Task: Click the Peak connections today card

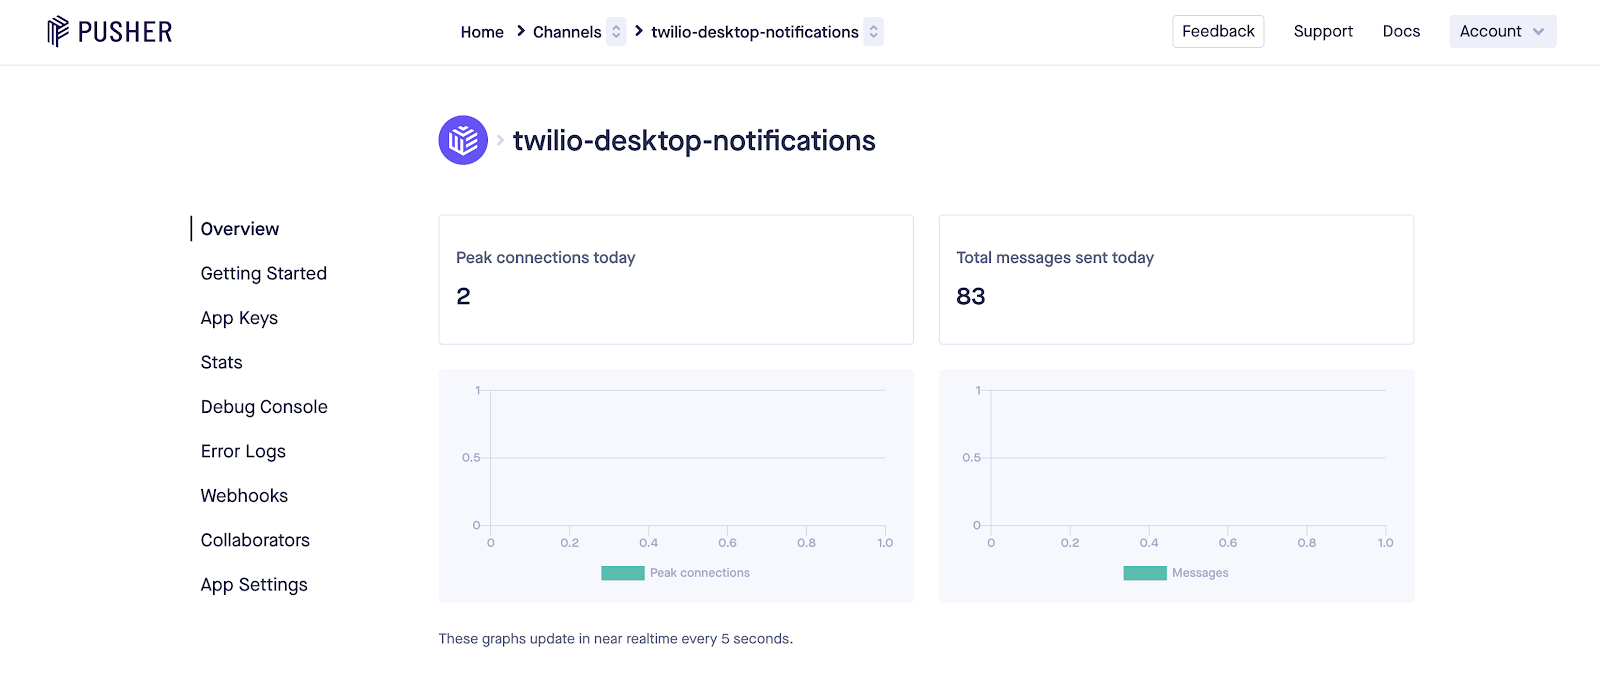Action: pyautogui.click(x=676, y=280)
